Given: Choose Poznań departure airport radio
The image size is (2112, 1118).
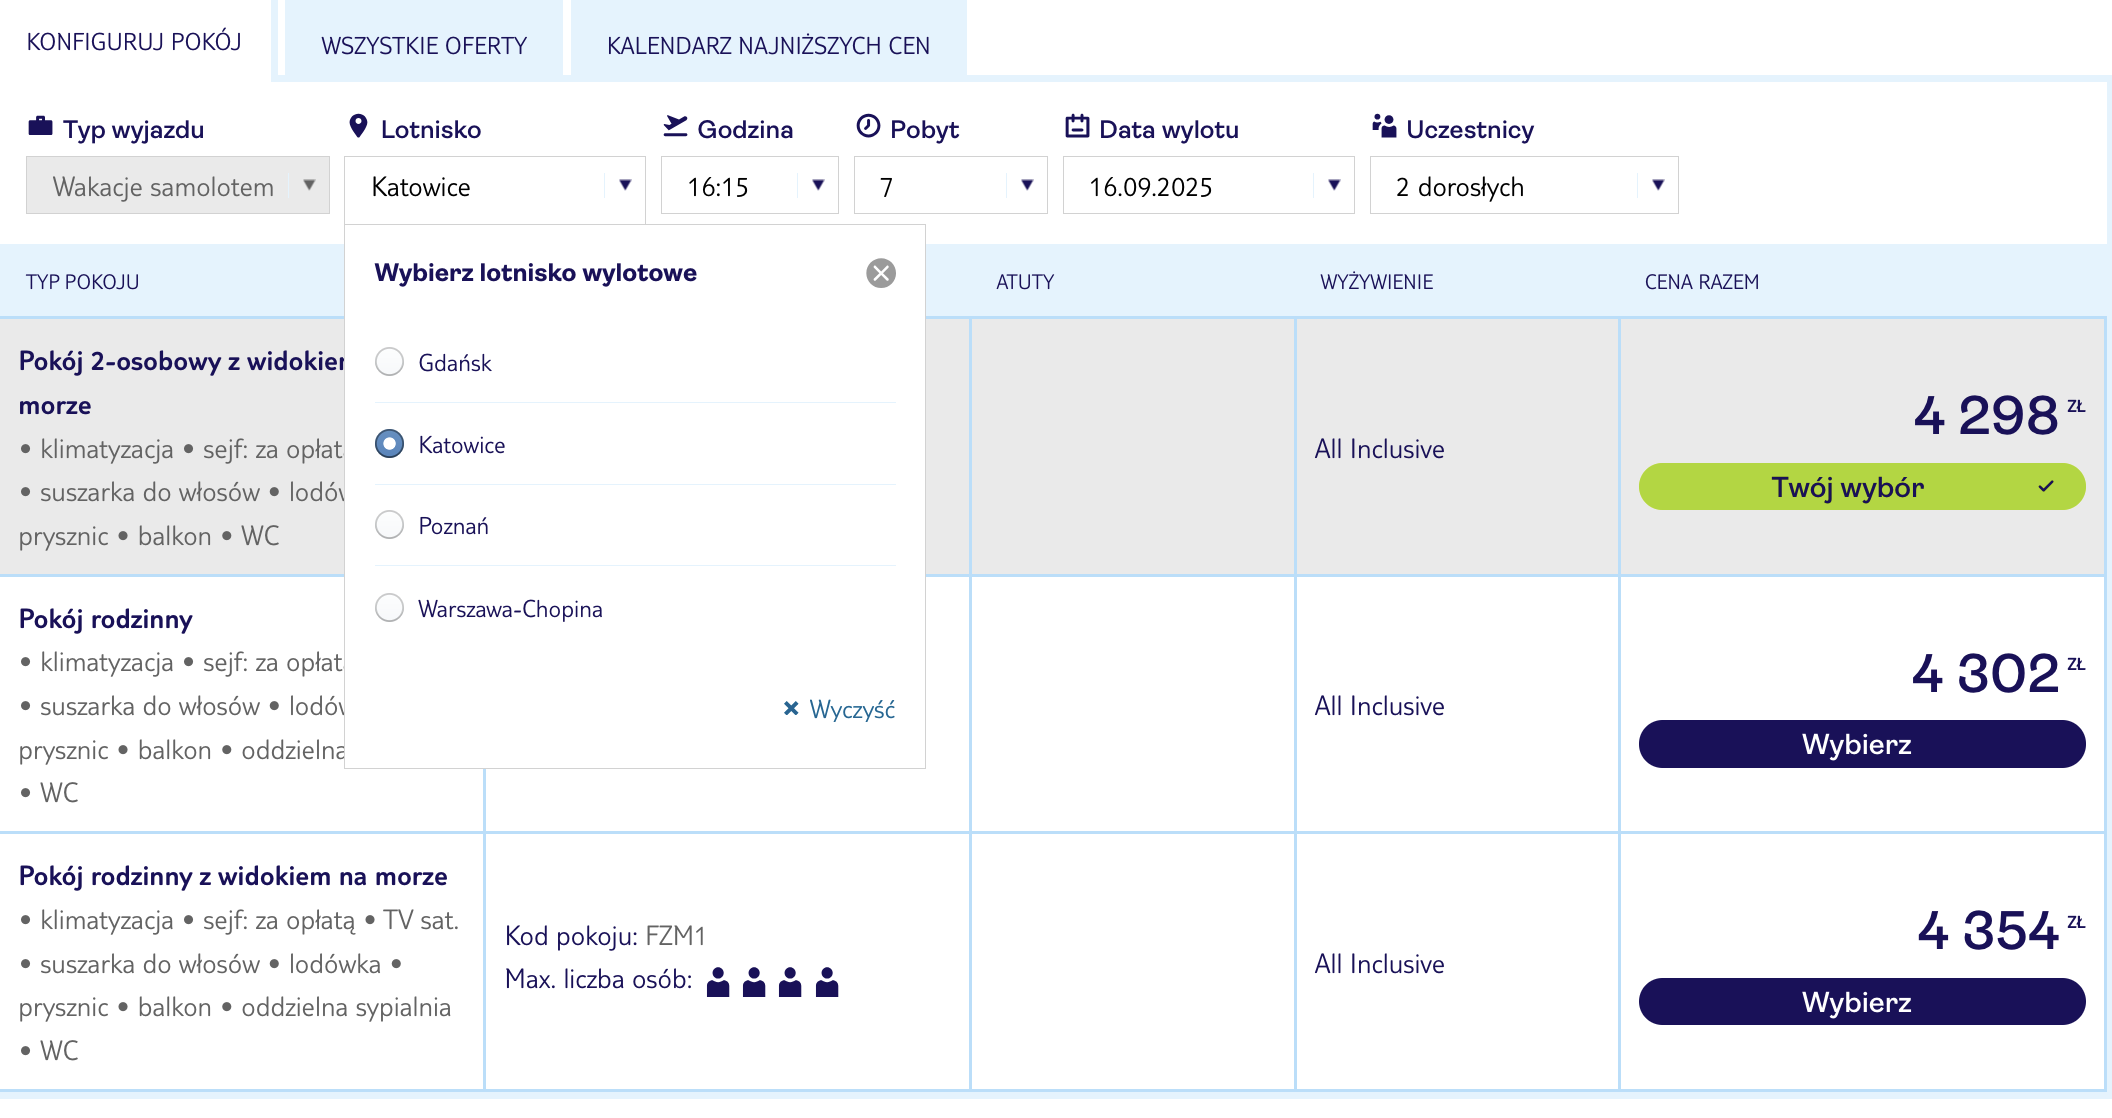Looking at the screenshot, I should (x=389, y=524).
